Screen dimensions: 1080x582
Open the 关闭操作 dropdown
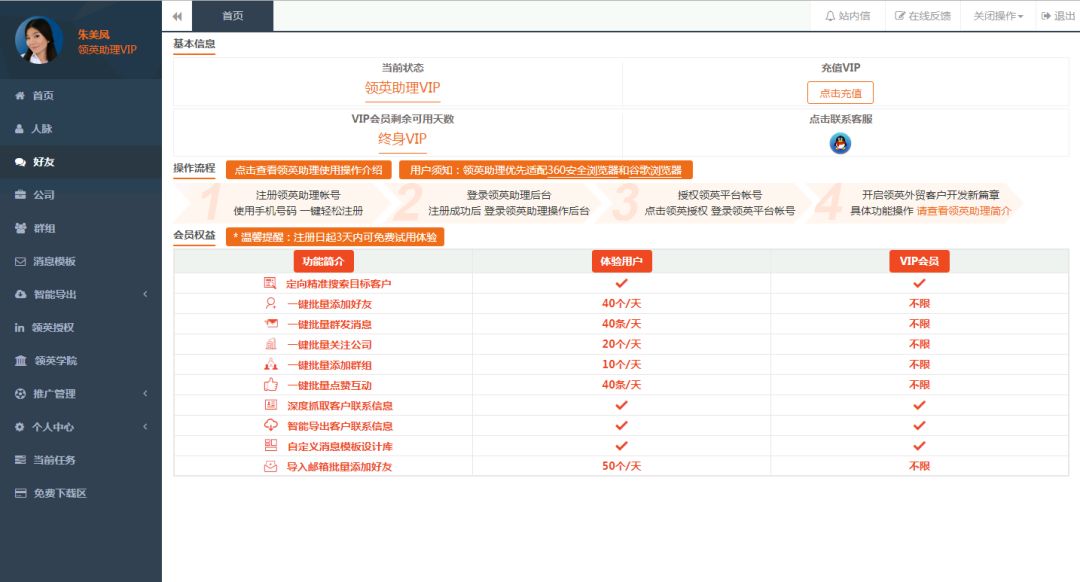tap(997, 16)
